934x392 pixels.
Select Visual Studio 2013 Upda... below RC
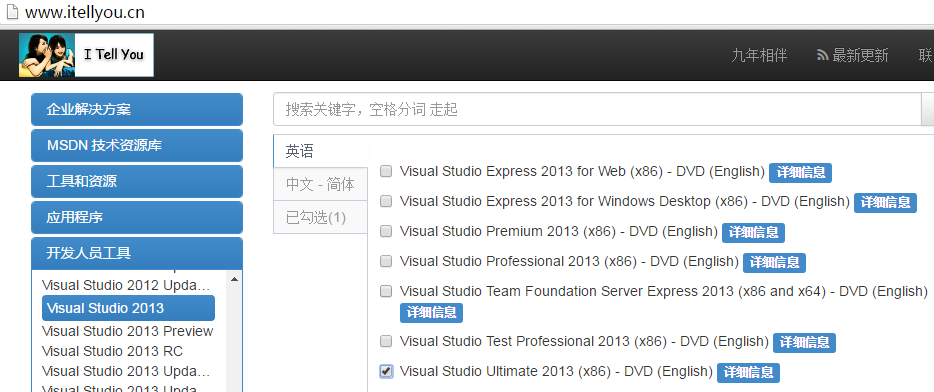[126, 371]
